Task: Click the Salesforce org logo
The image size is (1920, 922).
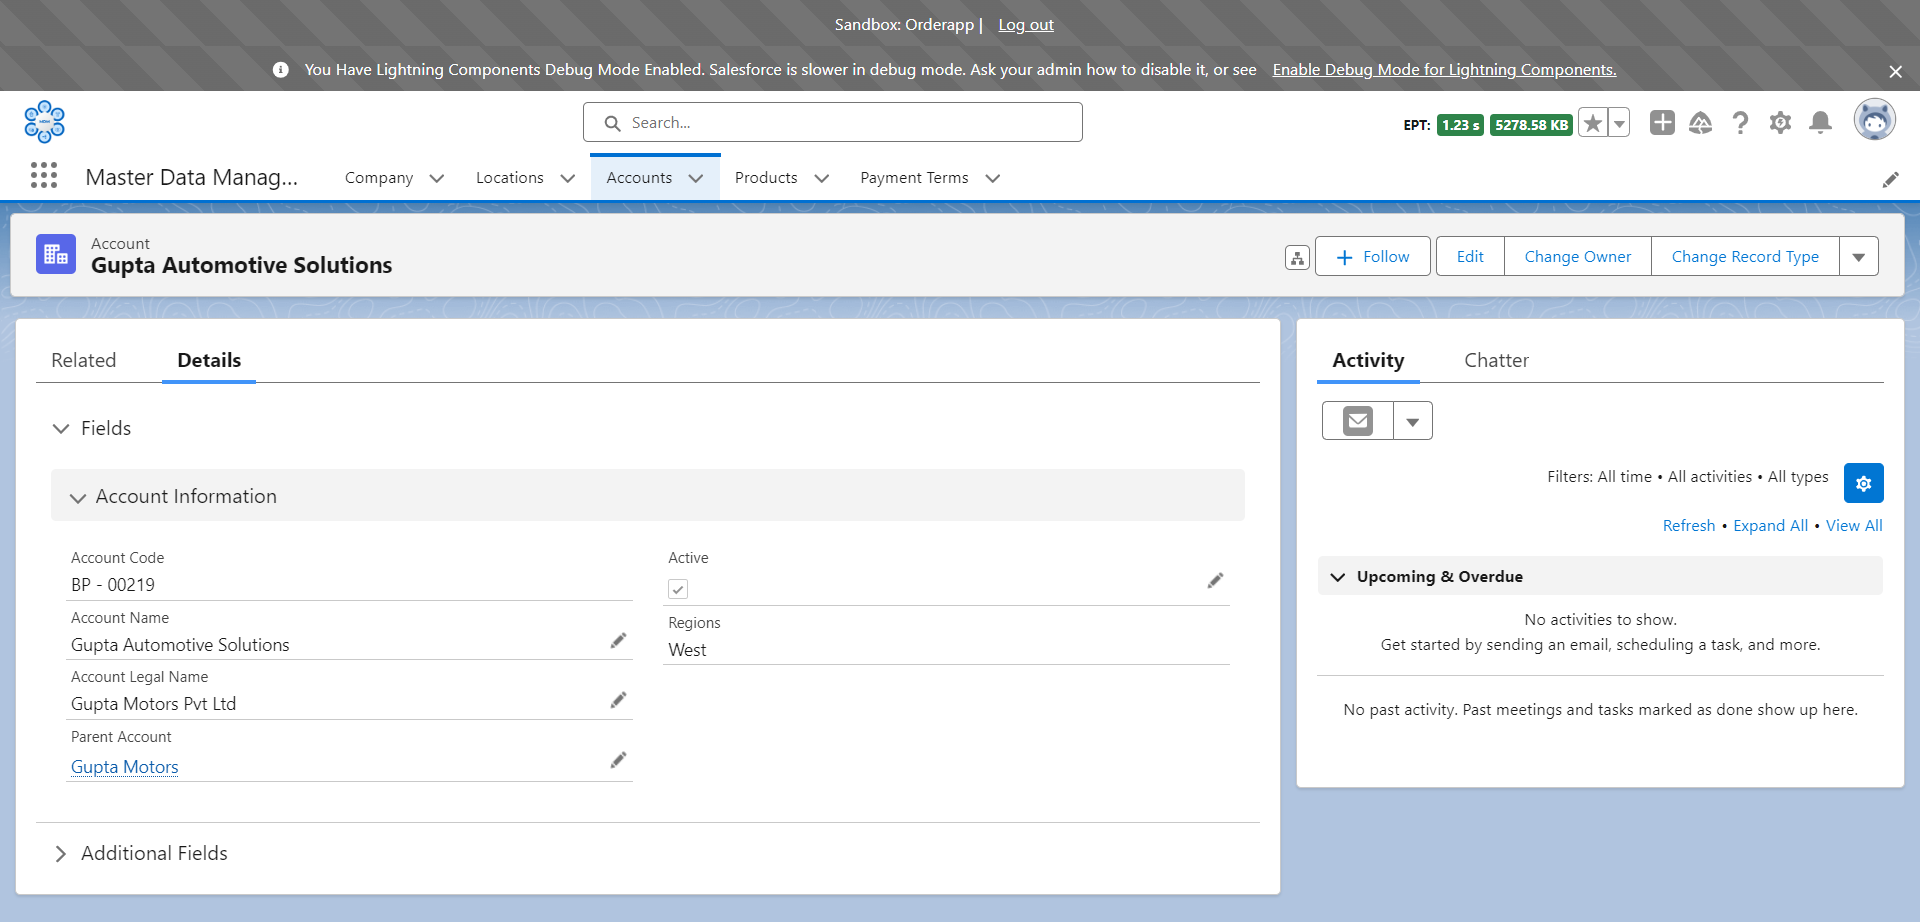Action: (x=44, y=122)
